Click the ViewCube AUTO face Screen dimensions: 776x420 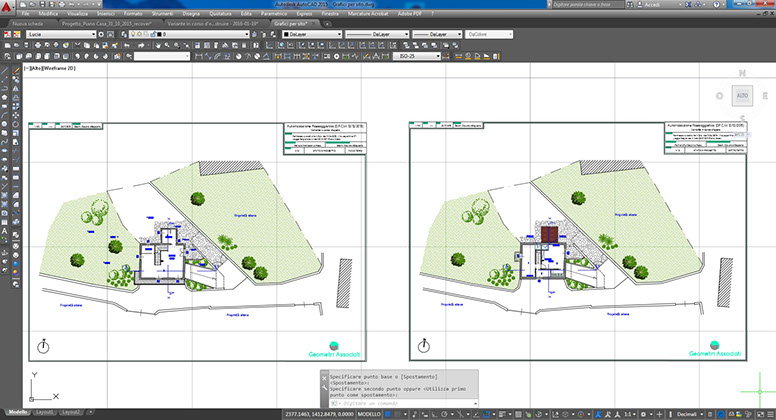[741, 95]
